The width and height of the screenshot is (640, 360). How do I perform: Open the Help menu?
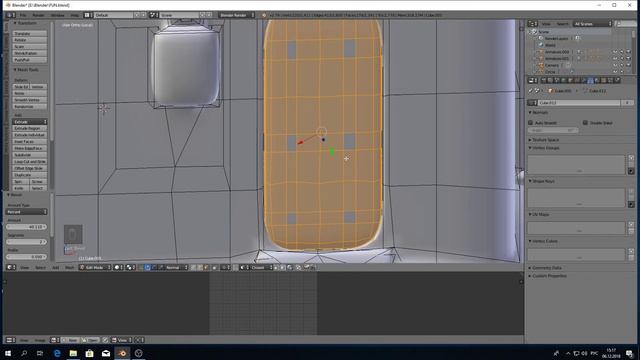(x=75, y=15)
